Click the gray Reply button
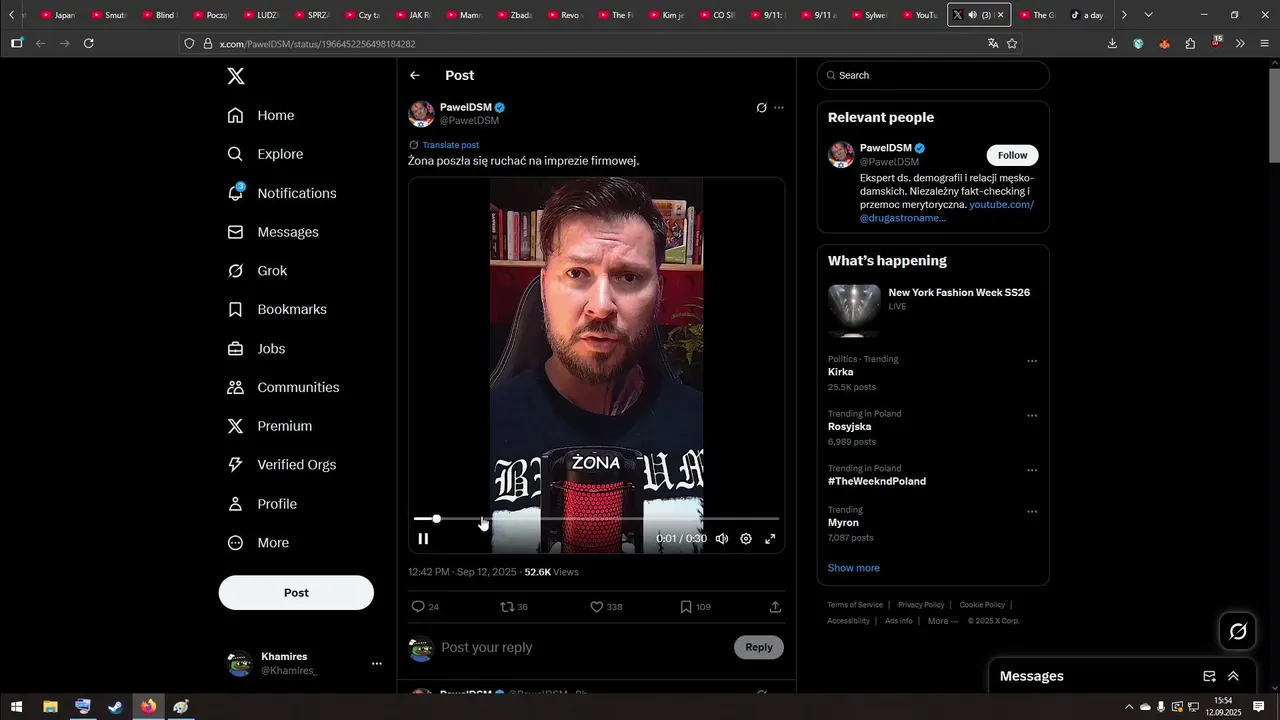The height and width of the screenshot is (720, 1280). [x=759, y=647]
